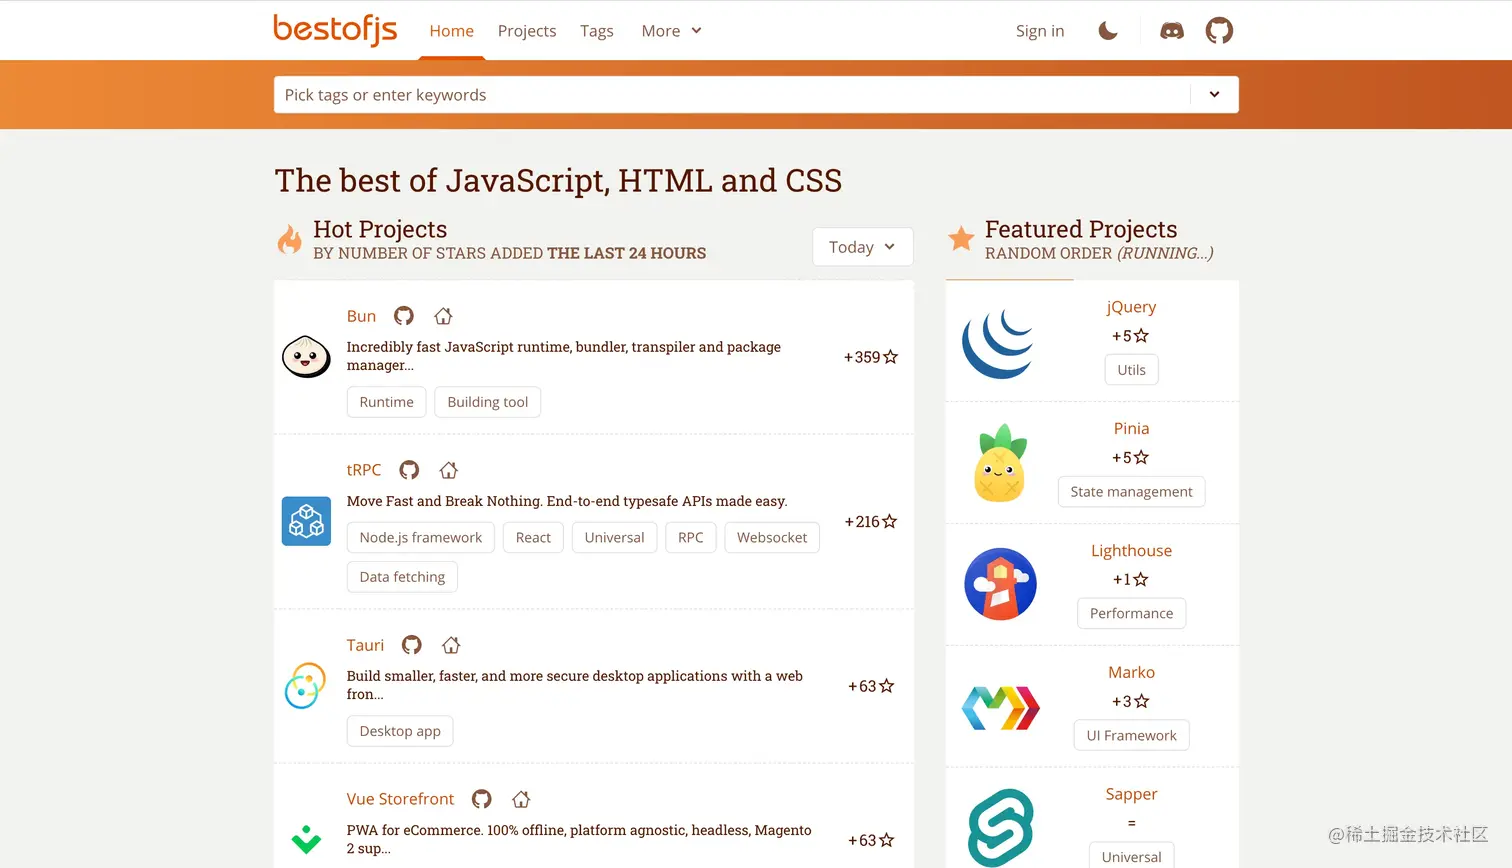Click the bestofjs logo

[335, 29]
